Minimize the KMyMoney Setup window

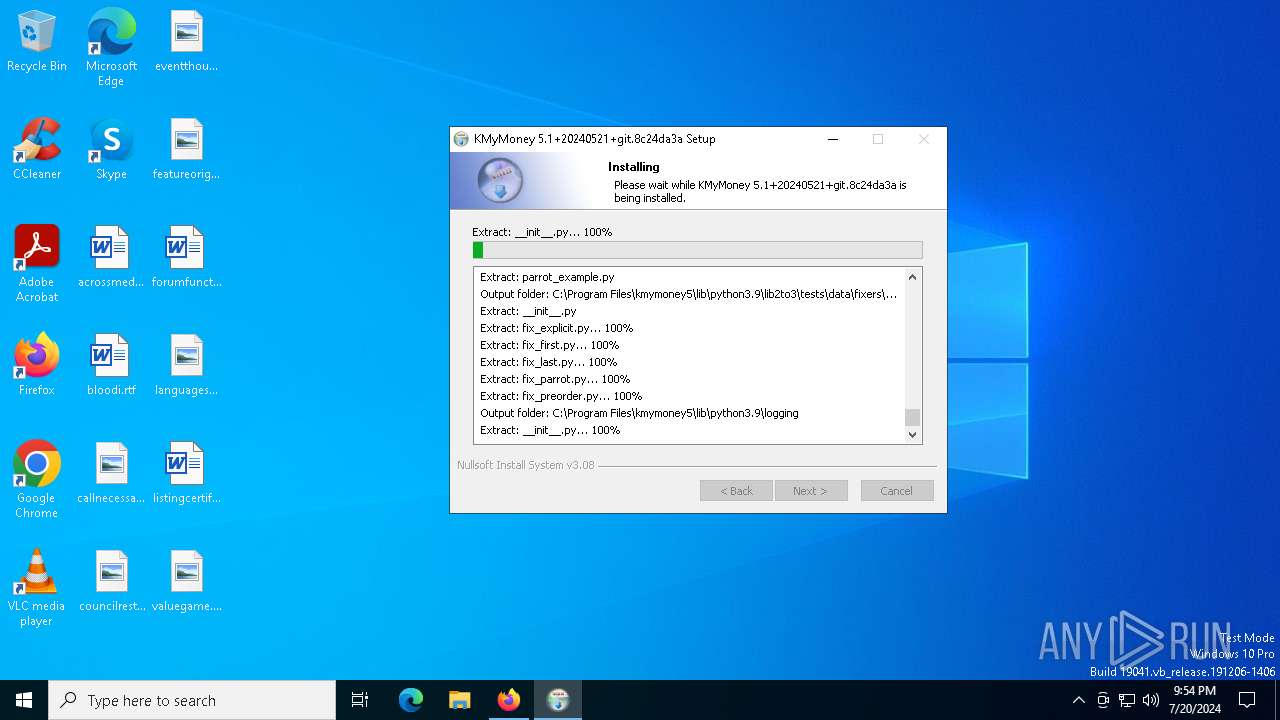coord(833,139)
